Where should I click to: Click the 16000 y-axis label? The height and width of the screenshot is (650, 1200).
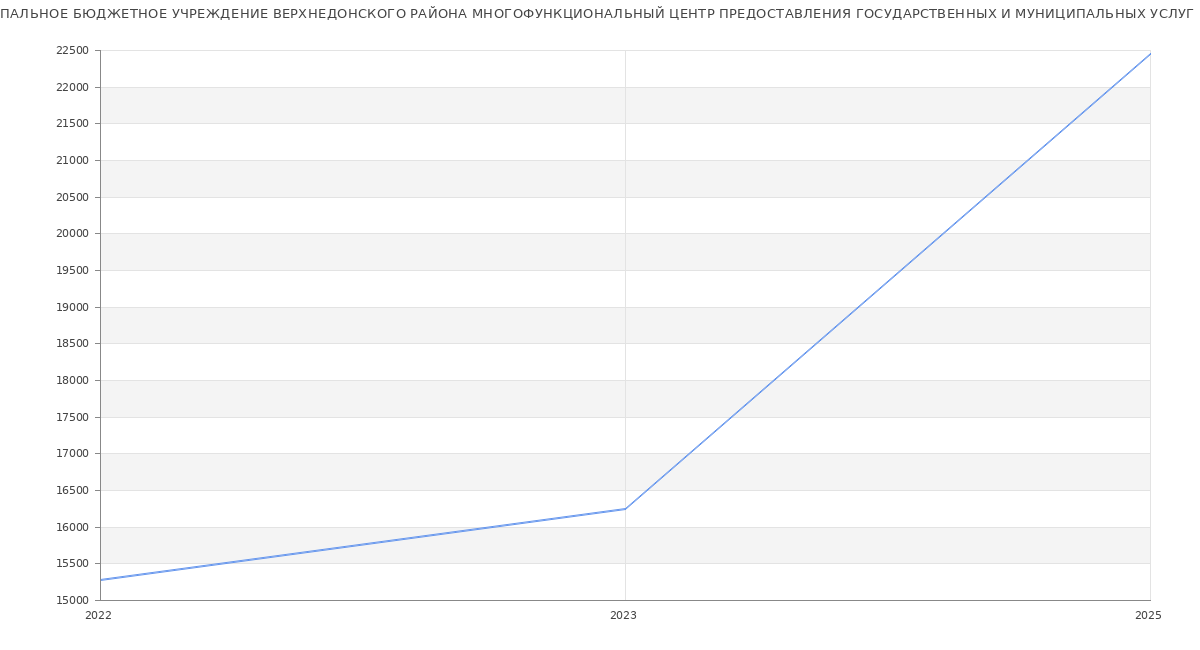pyautogui.click(x=72, y=528)
